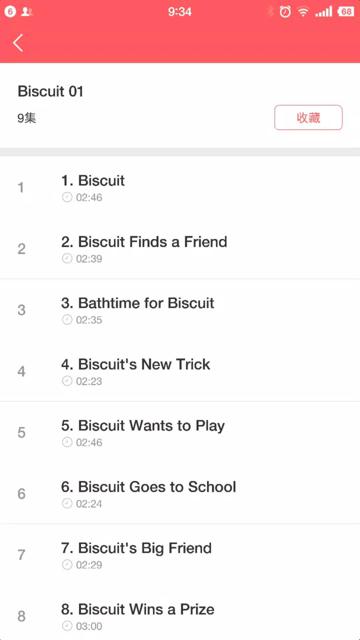
Task: Select 7. Biscuit's Big Friend
Action: 180,555
